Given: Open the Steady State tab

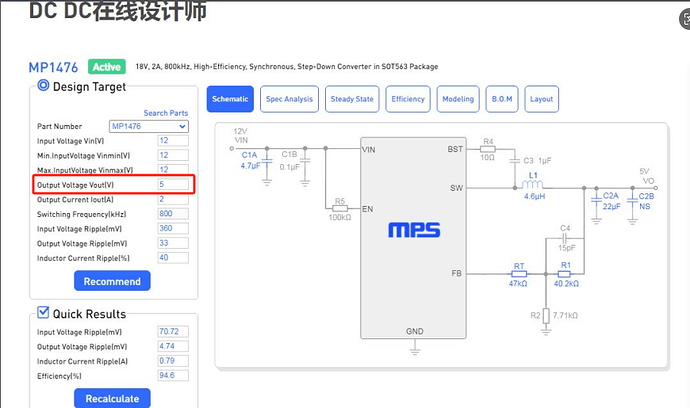Looking at the screenshot, I should (352, 99).
